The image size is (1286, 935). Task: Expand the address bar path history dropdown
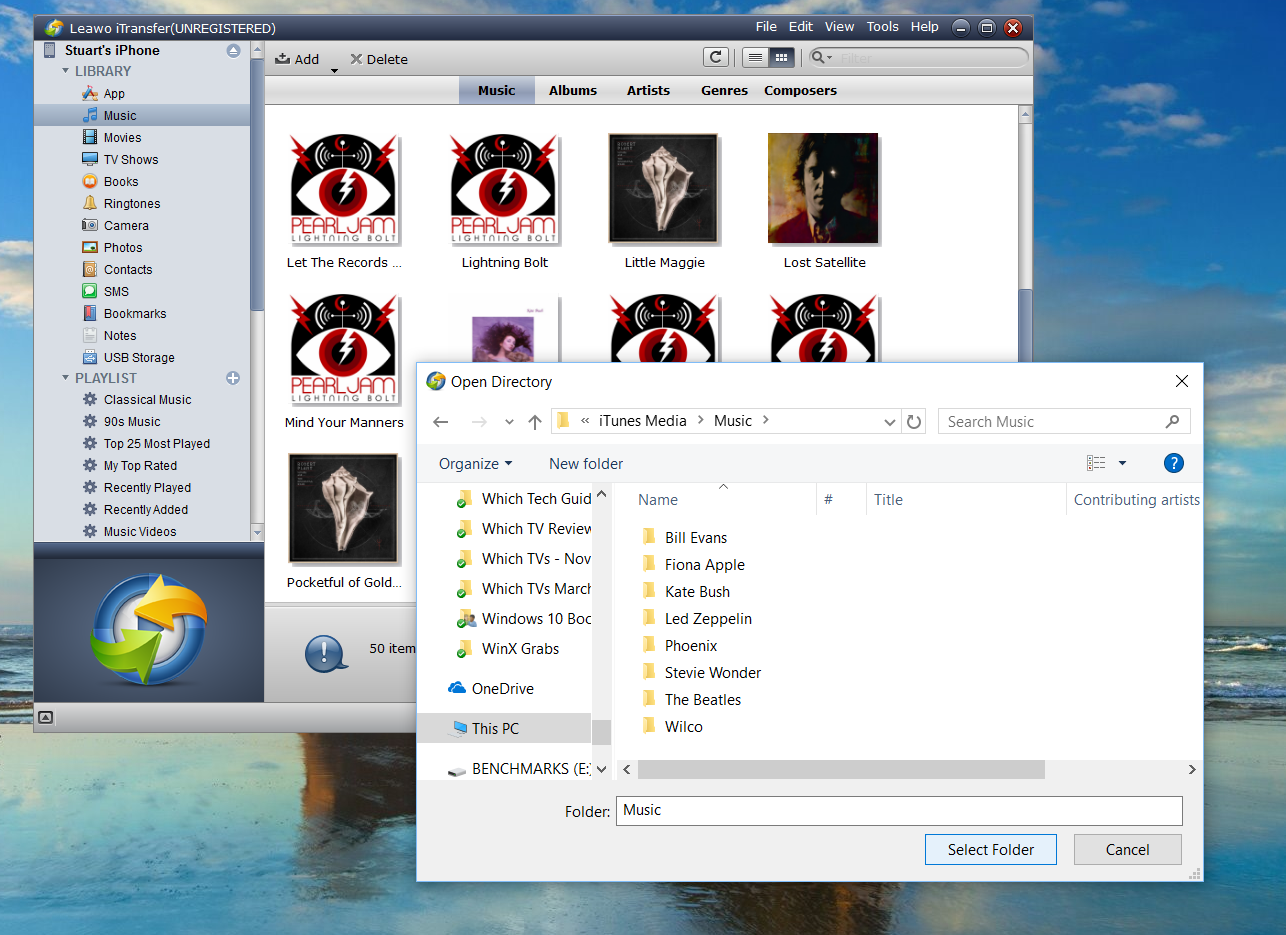(890, 422)
